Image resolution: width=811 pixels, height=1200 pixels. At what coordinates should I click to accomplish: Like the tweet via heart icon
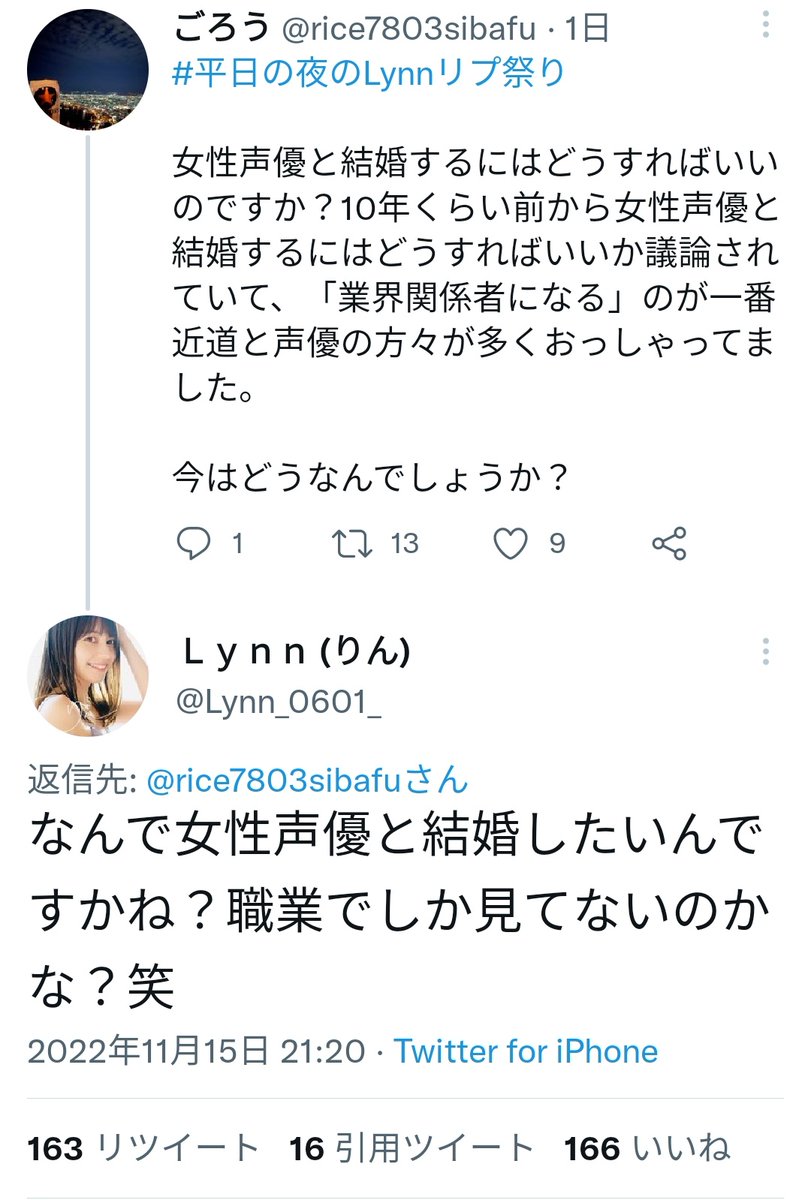(x=511, y=543)
